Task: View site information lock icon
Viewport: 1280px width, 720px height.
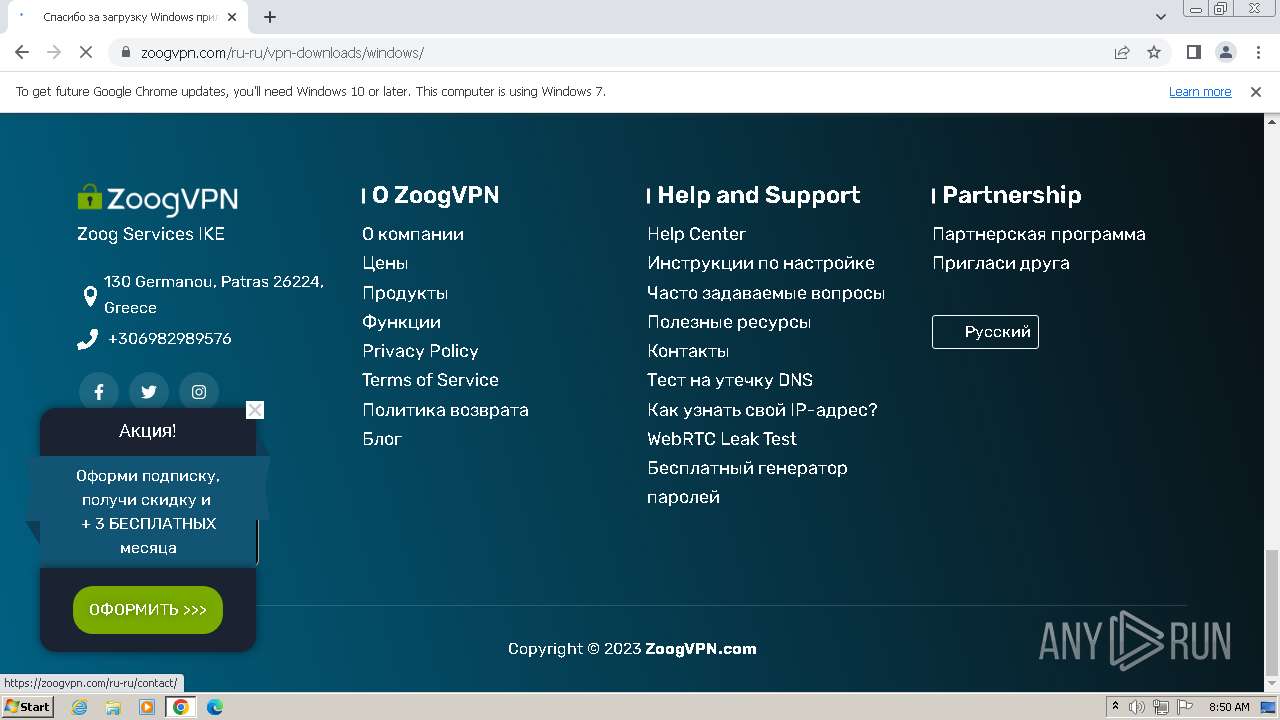Action: point(126,53)
